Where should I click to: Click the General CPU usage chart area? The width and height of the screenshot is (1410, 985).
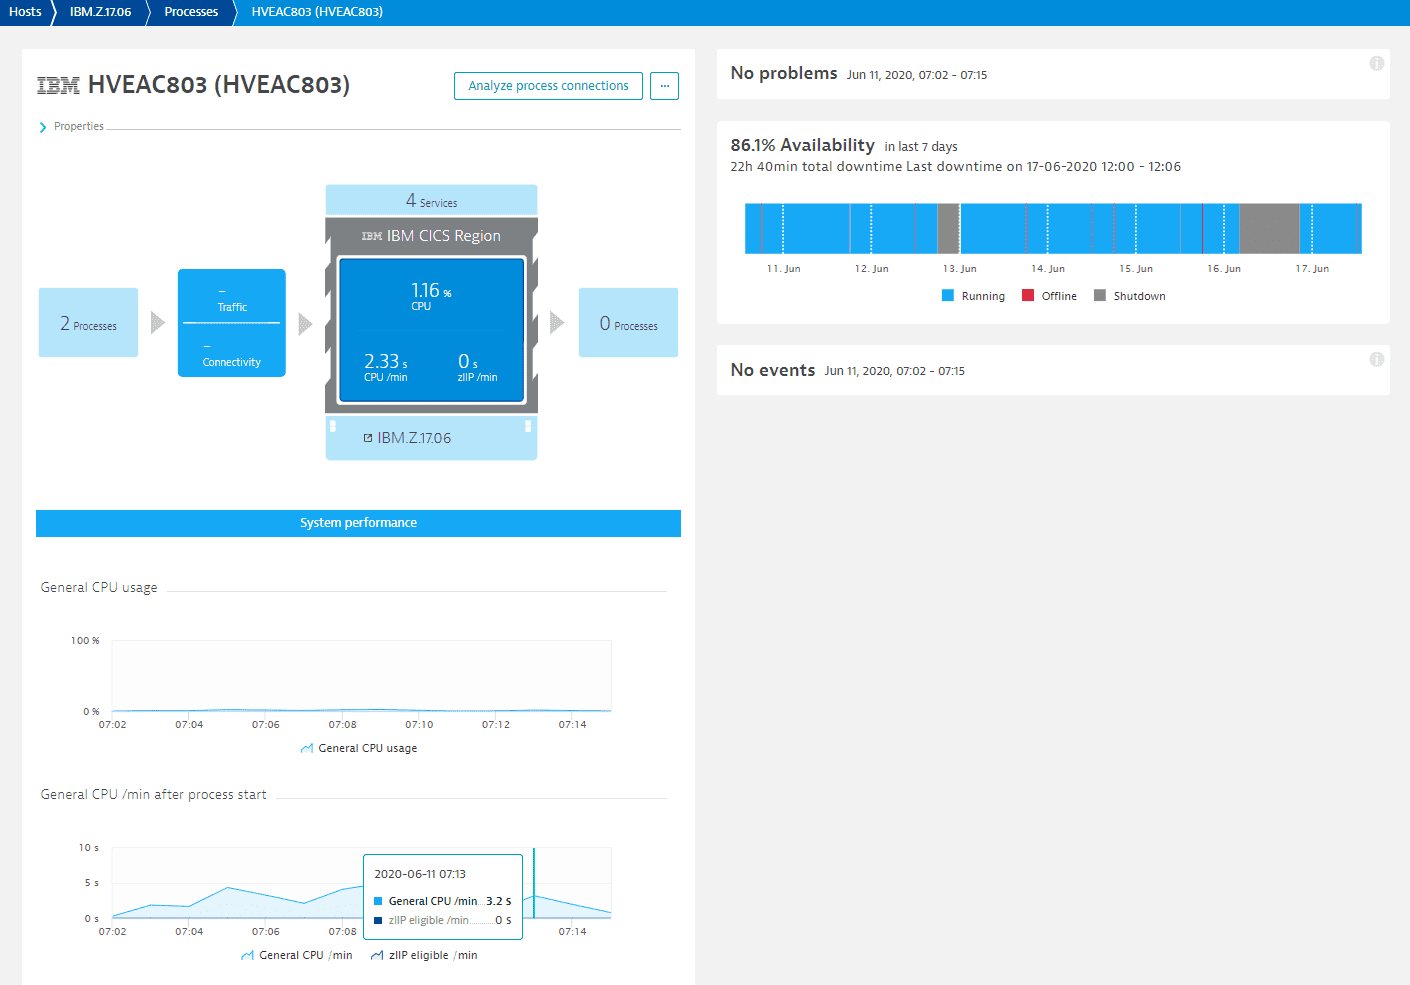point(361,676)
